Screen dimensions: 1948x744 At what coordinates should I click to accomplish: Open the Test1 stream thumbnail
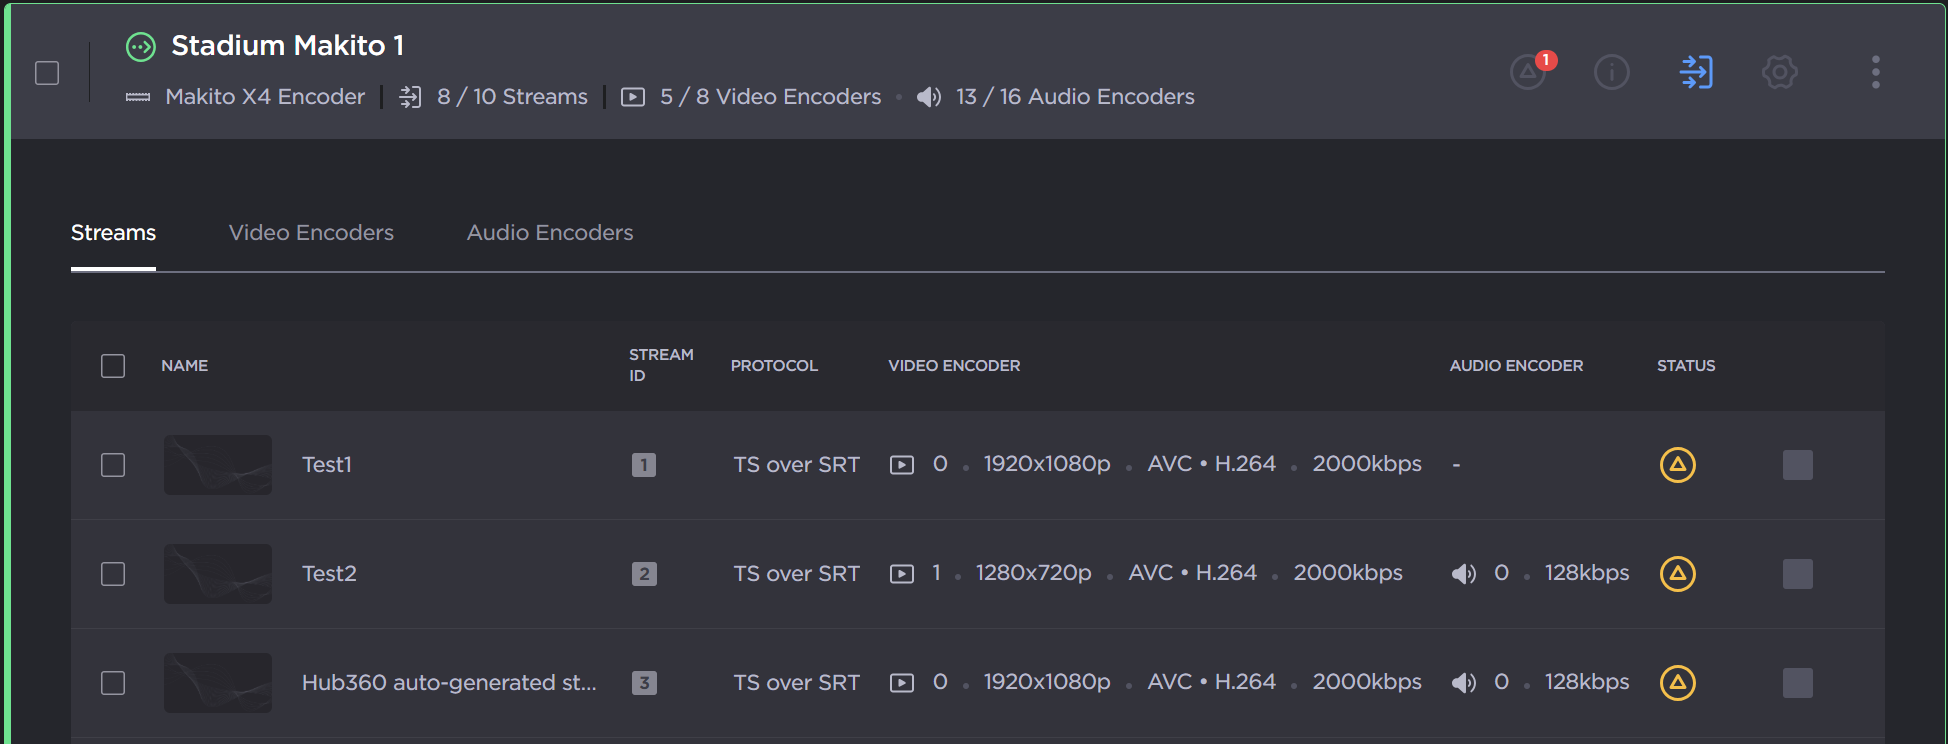click(x=218, y=465)
